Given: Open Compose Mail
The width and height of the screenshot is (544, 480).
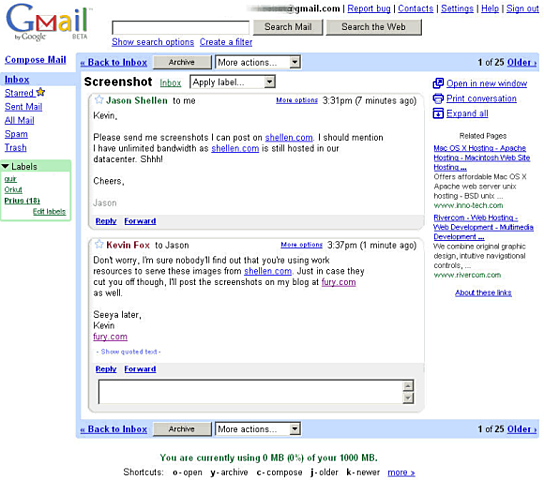Looking at the screenshot, I should (x=35, y=60).
